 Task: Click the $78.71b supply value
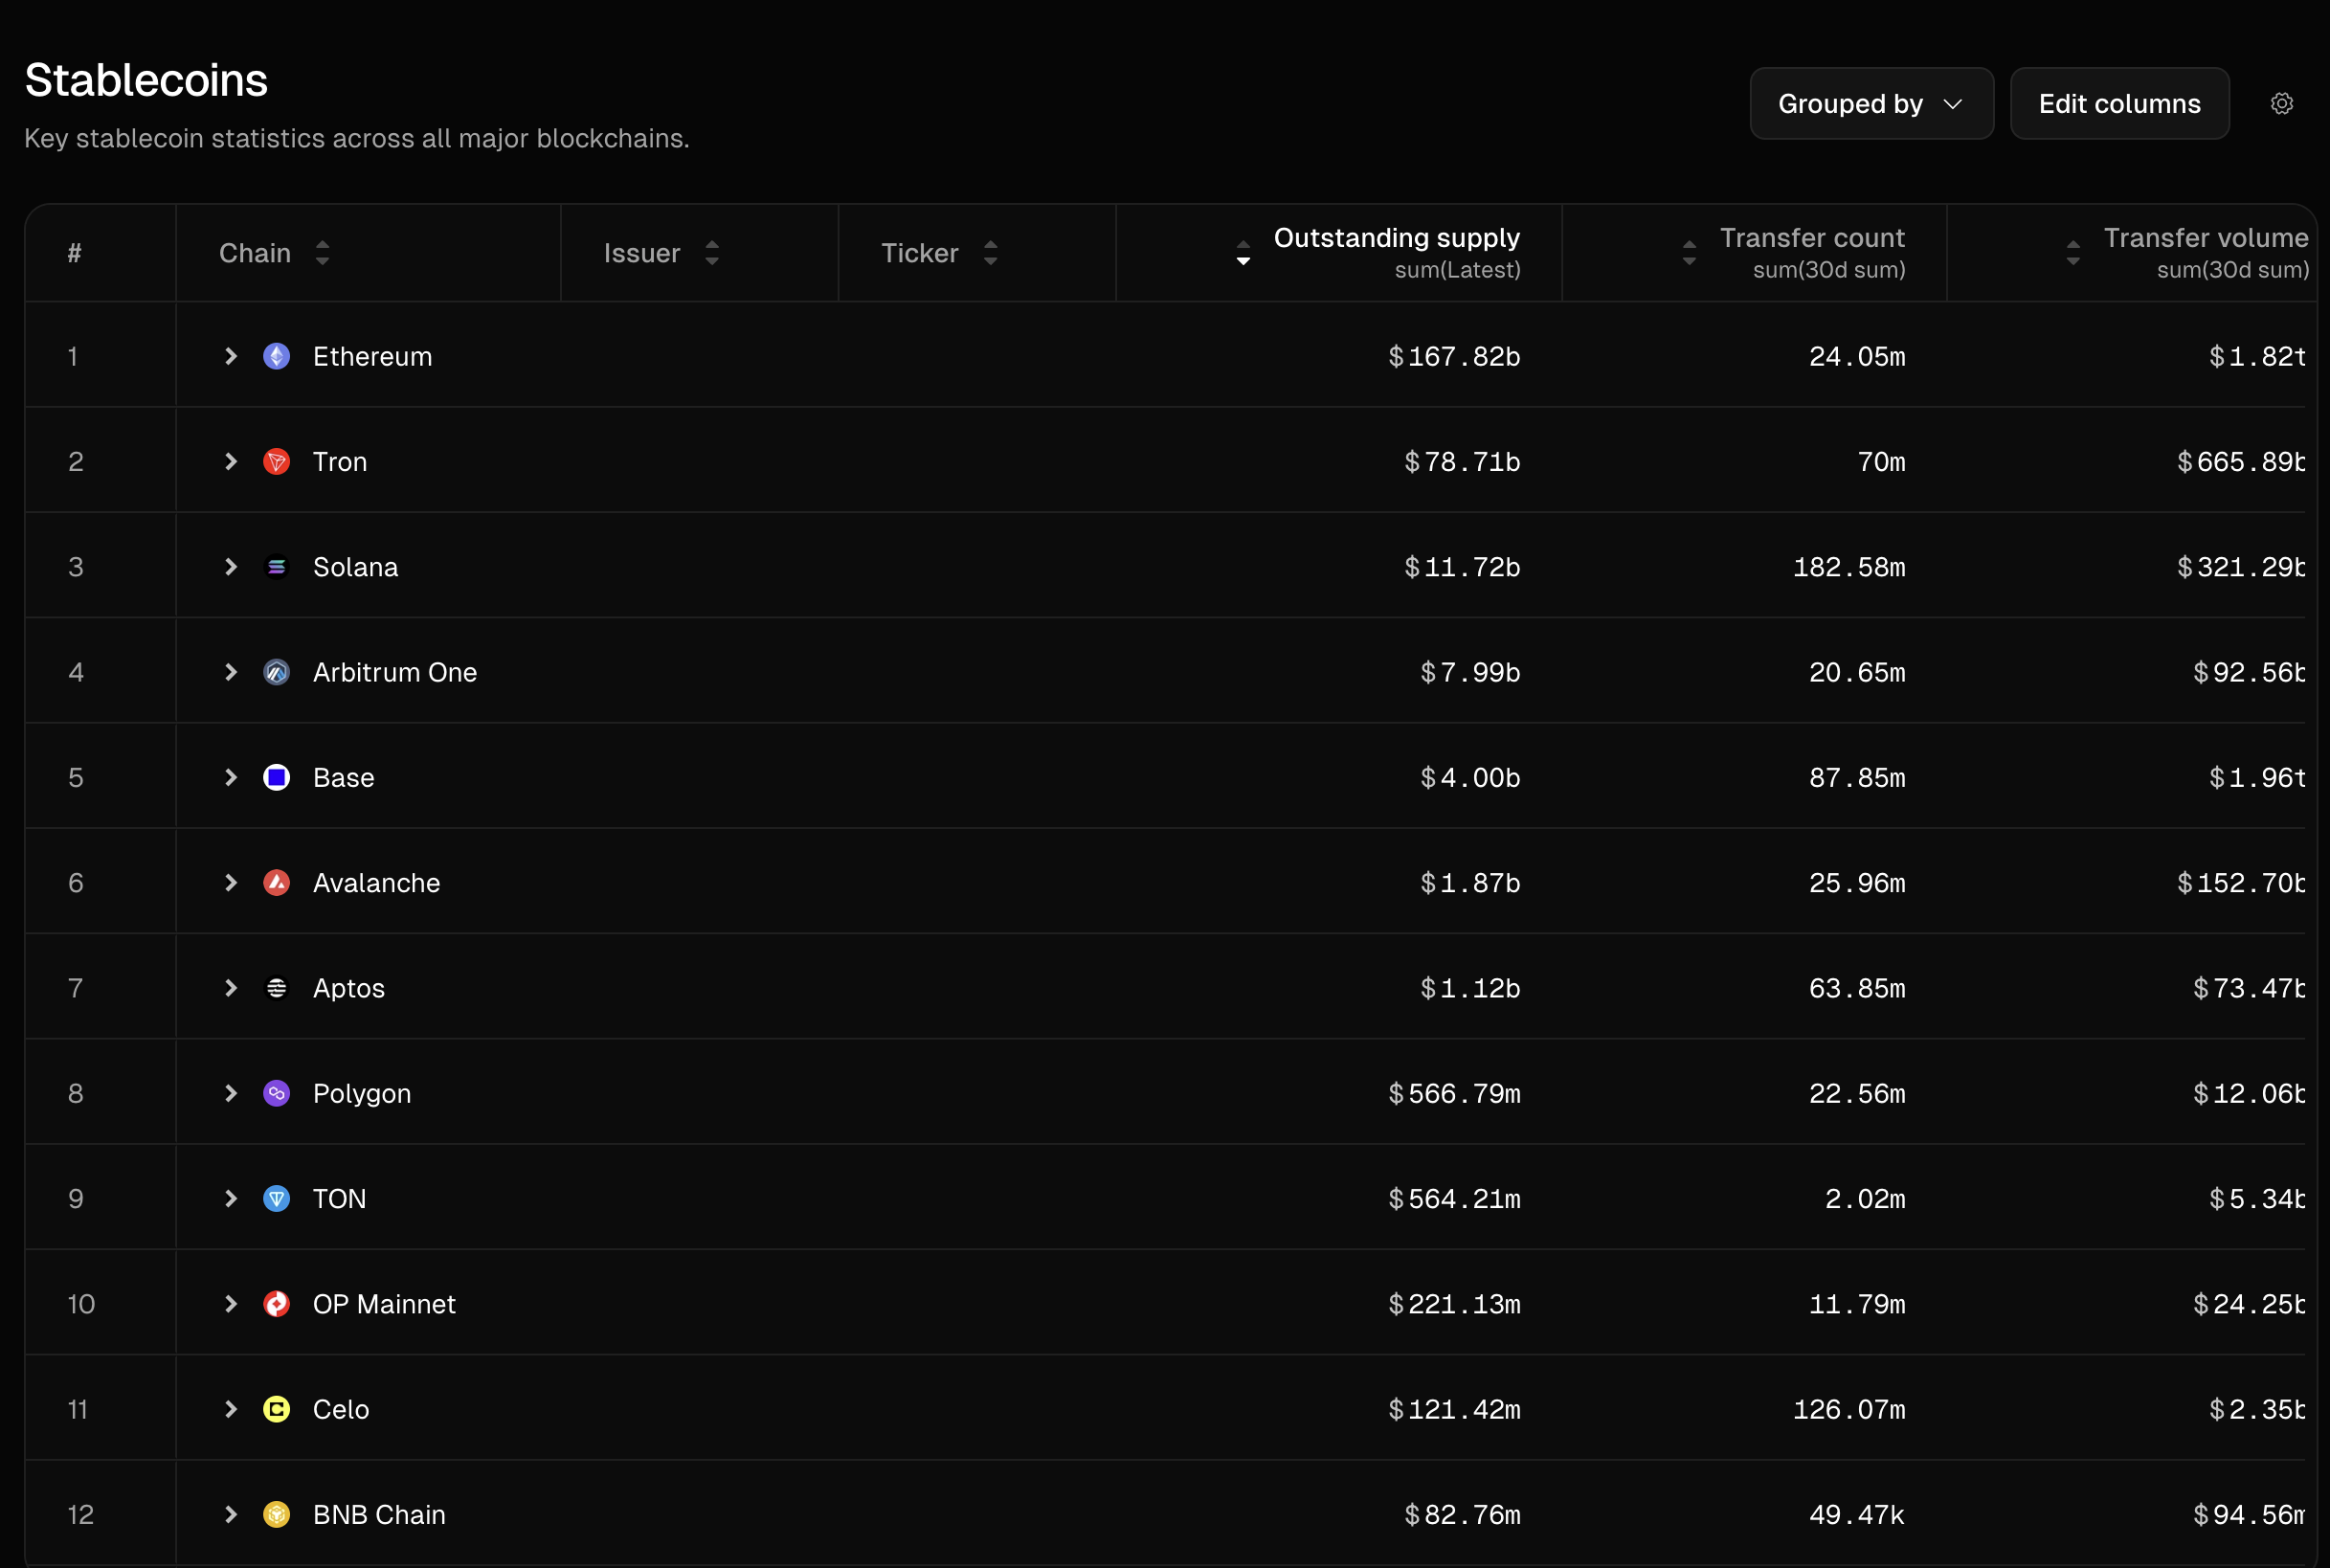[1462, 461]
